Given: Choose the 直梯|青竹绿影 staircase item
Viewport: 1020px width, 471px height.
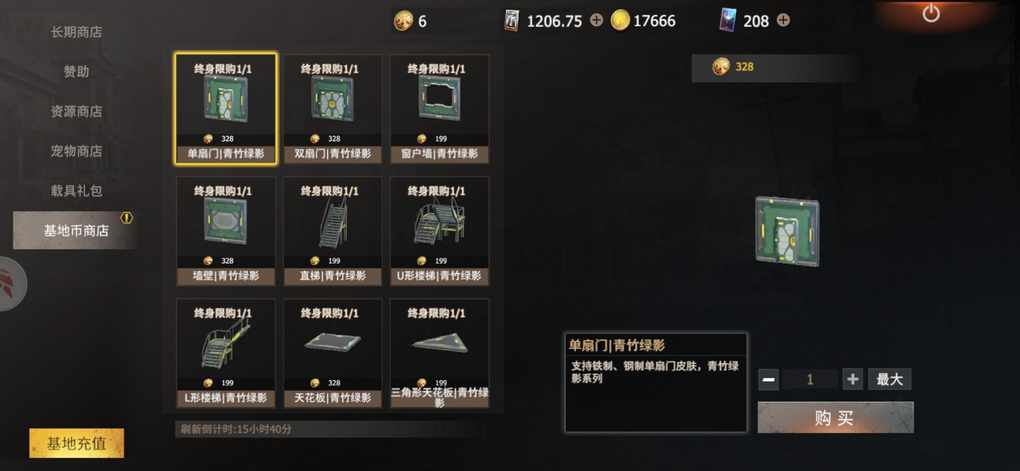Looking at the screenshot, I should pyautogui.click(x=332, y=231).
